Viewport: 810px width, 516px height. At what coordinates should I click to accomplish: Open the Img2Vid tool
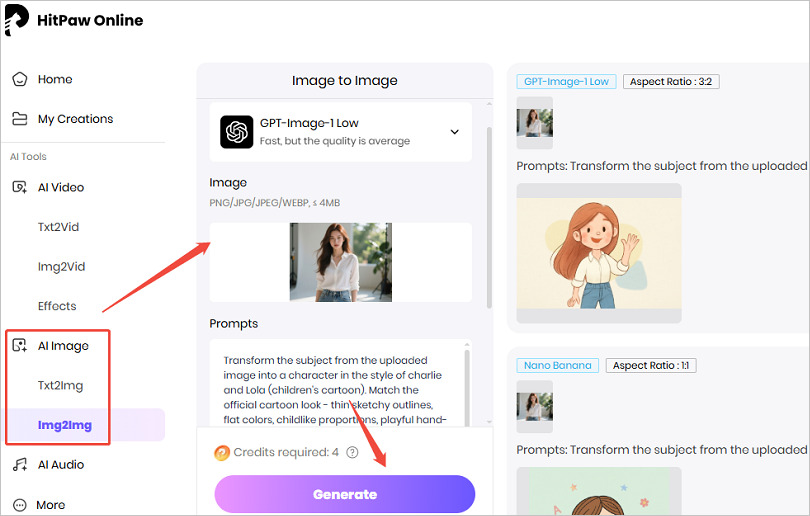point(61,267)
